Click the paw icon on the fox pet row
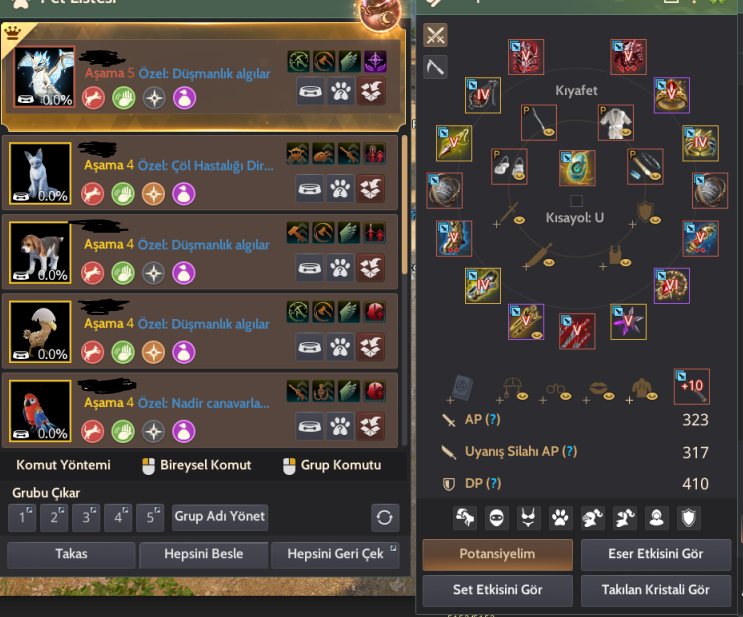This screenshot has height=617, width=743. click(340, 189)
